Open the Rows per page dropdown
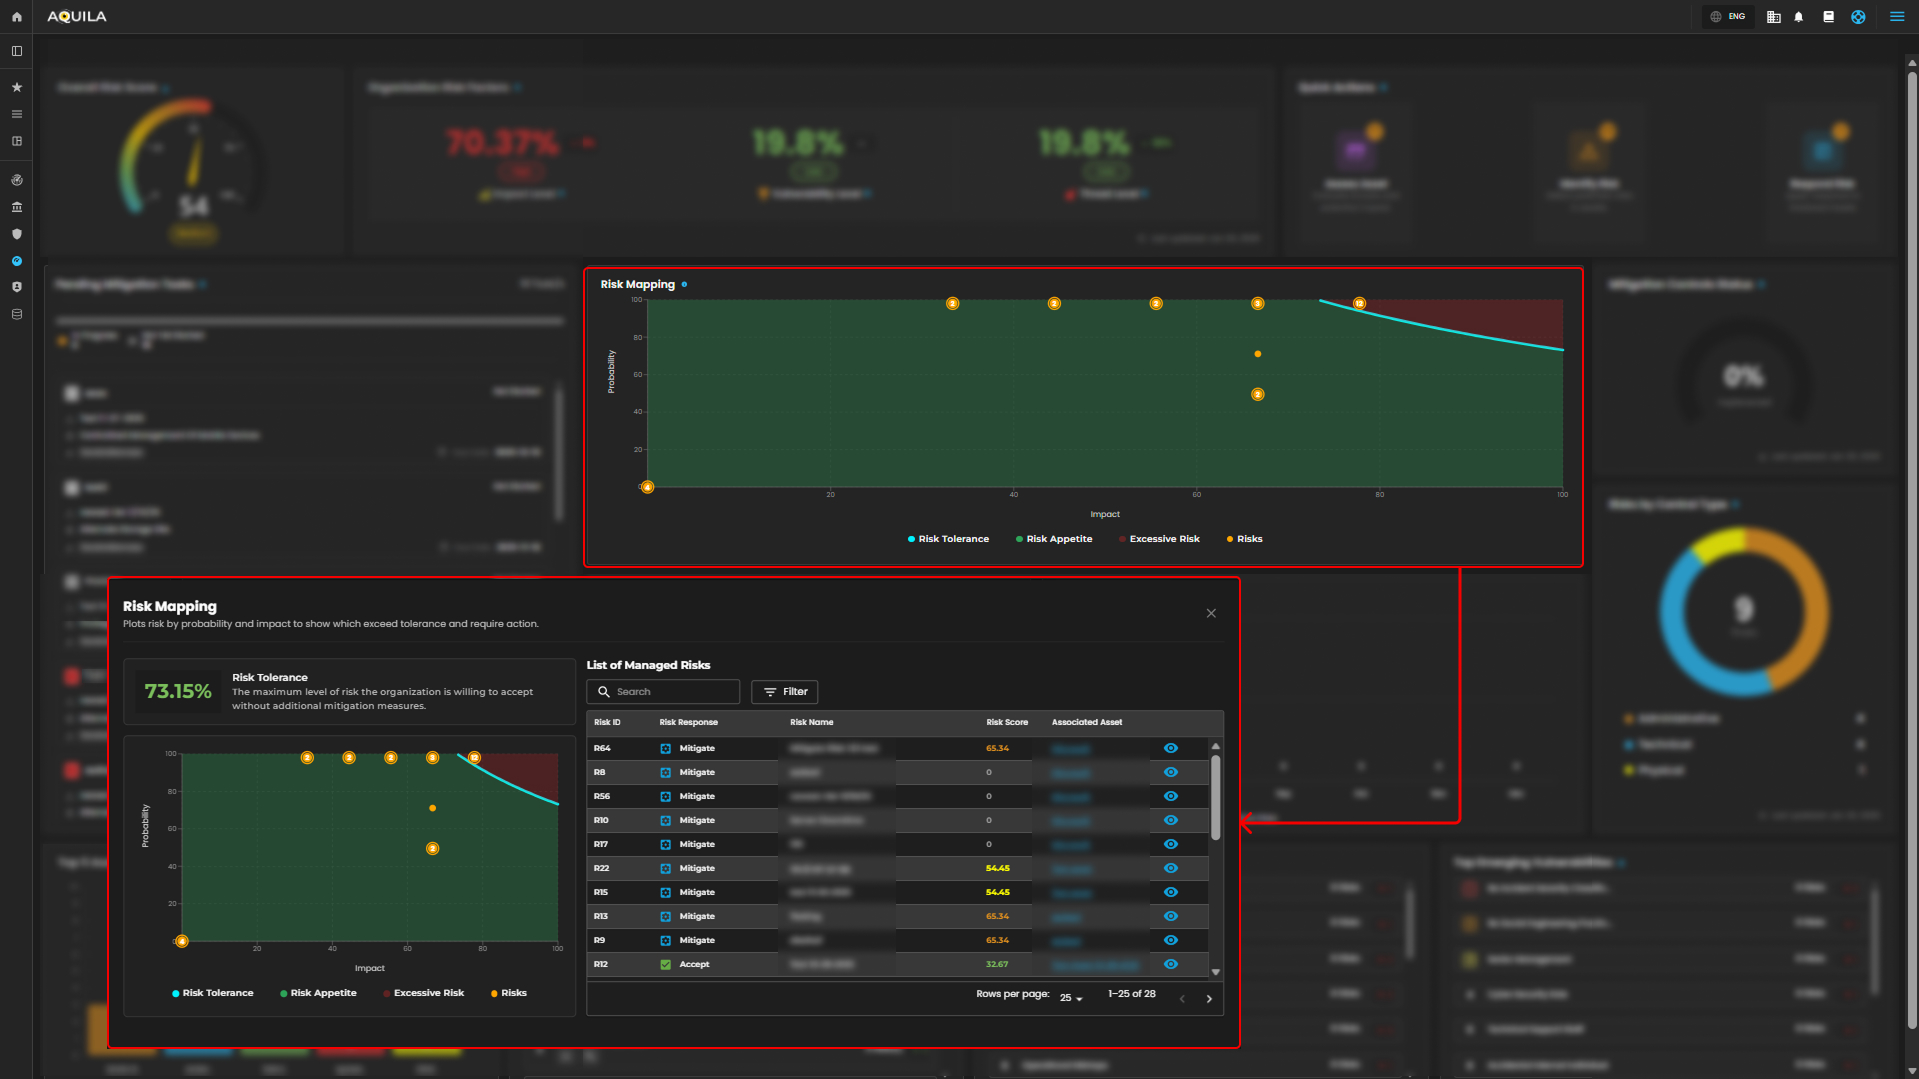 tap(1071, 998)
